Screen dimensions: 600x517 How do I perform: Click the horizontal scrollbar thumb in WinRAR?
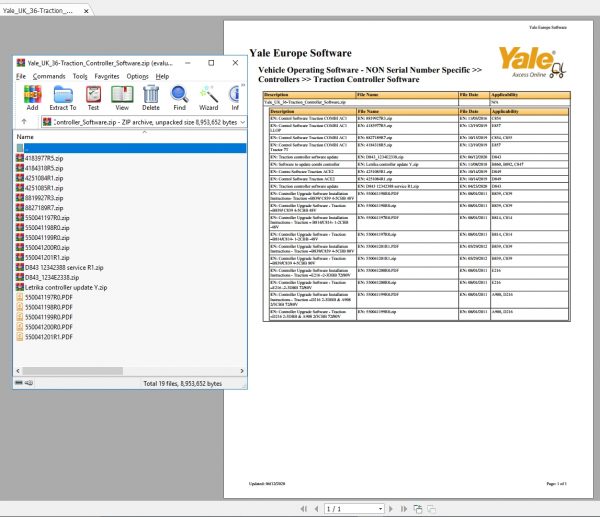tap(73, 371)
